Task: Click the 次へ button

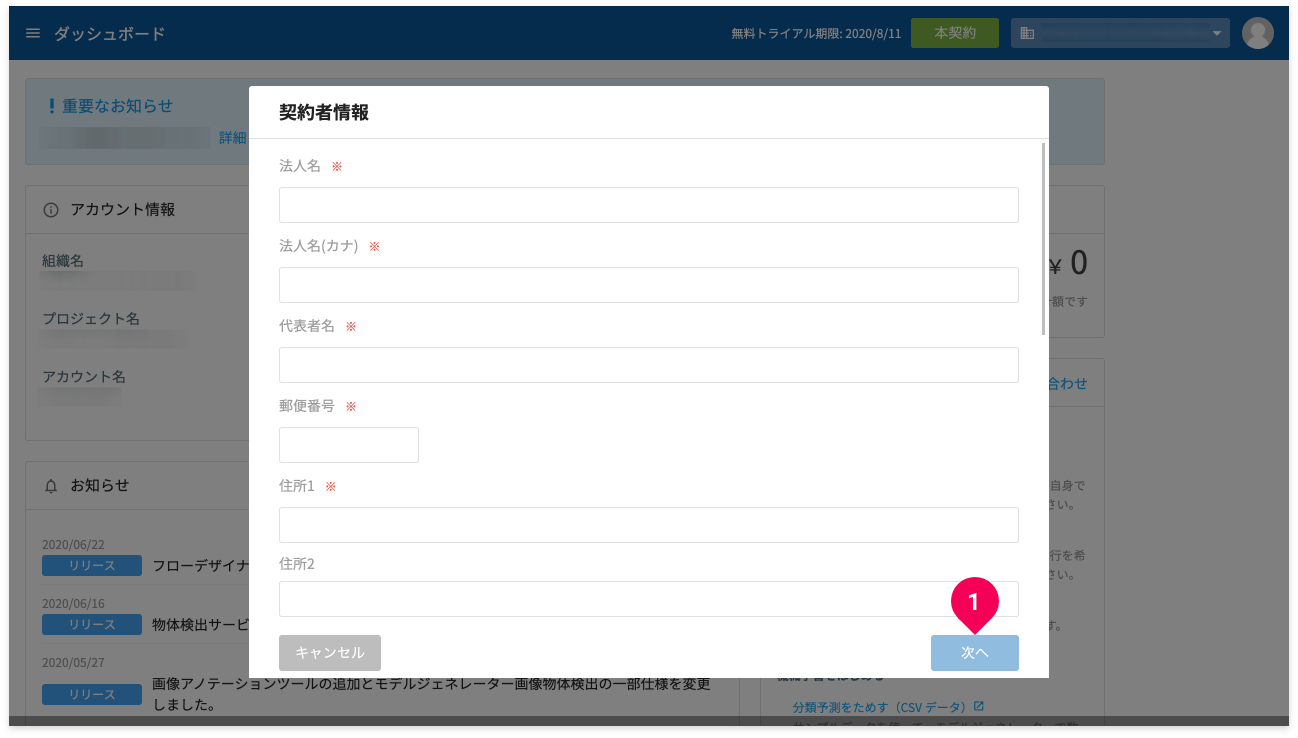Action: click(x=975, y=653)
